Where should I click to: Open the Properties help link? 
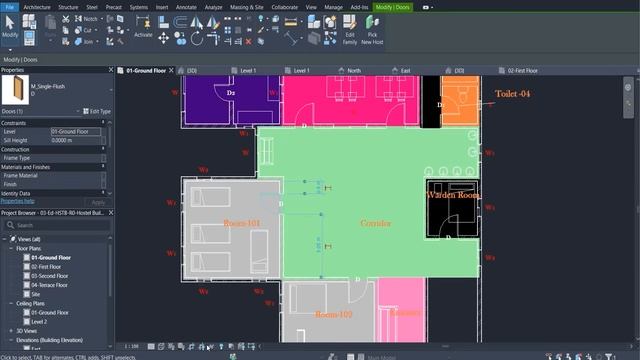pyautogui.click(x=18, y=201)
